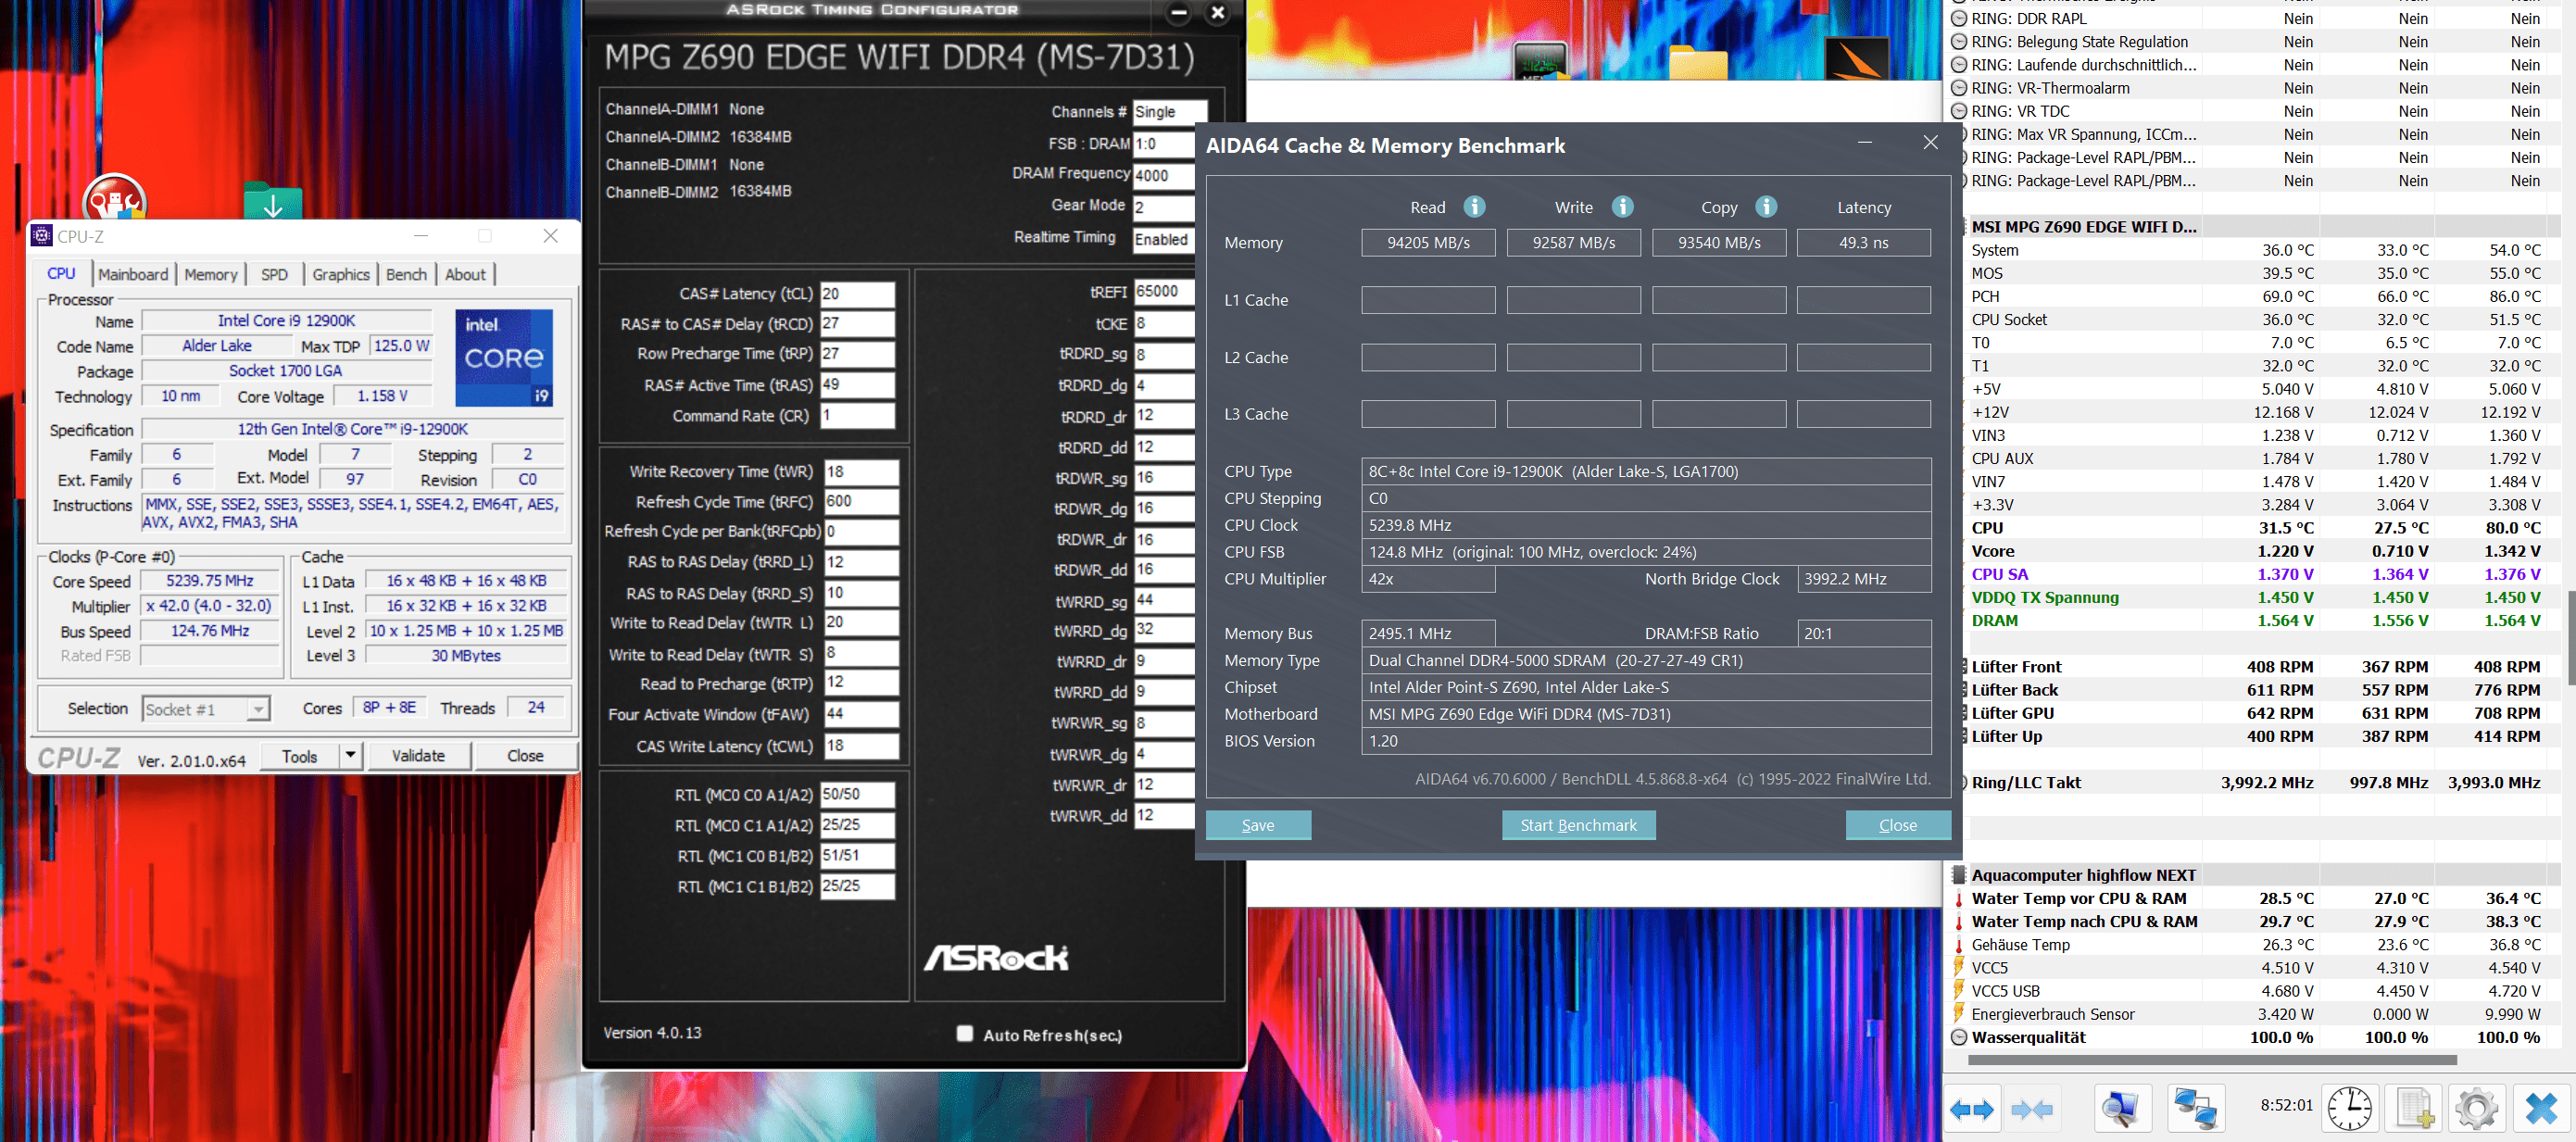The width and height of the screenshot is (2576, 1142).
Task: Open the HWiNFO network computers icon
Action: (x=2195, y=1109)
